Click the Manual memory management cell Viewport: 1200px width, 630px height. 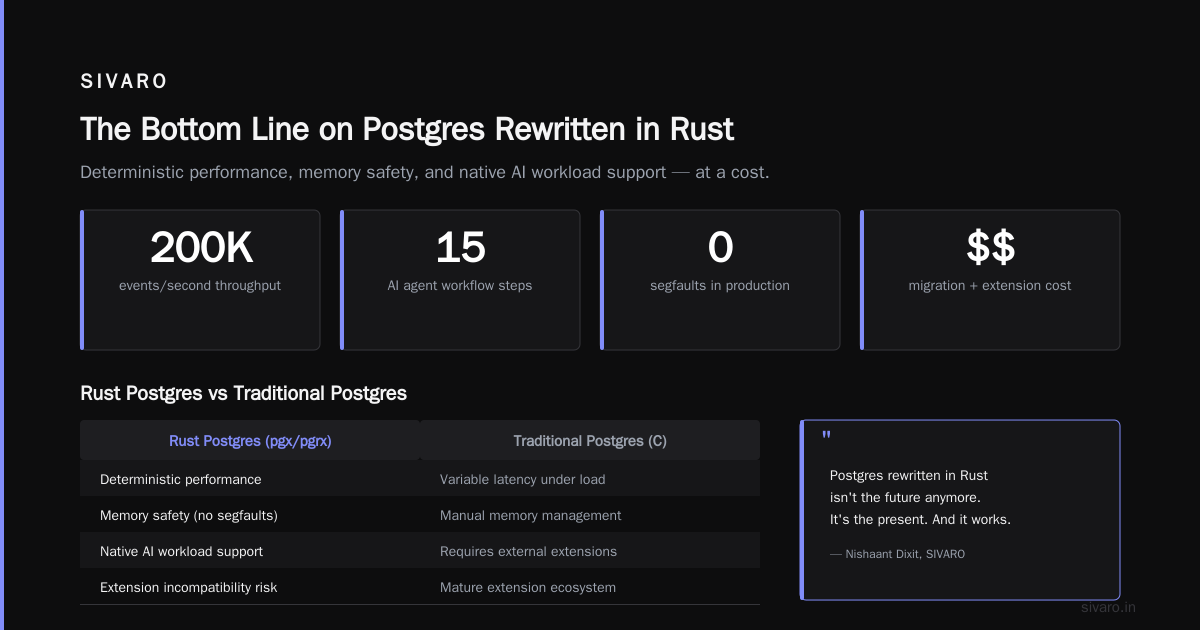tap(590, 515)
